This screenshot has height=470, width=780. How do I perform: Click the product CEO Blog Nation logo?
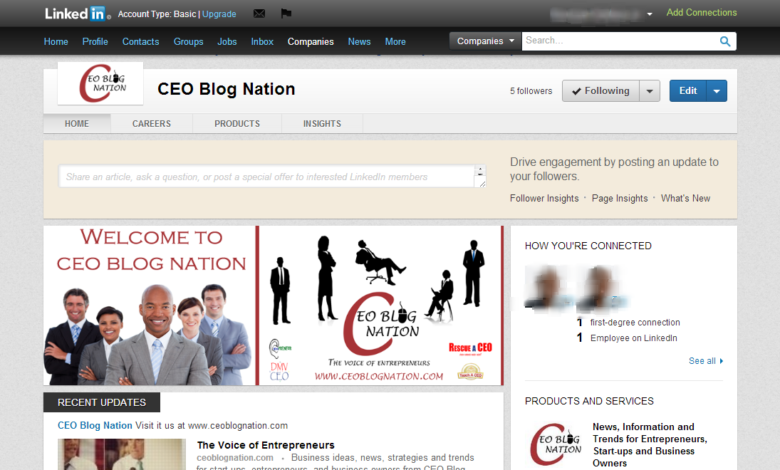point(555,444)
